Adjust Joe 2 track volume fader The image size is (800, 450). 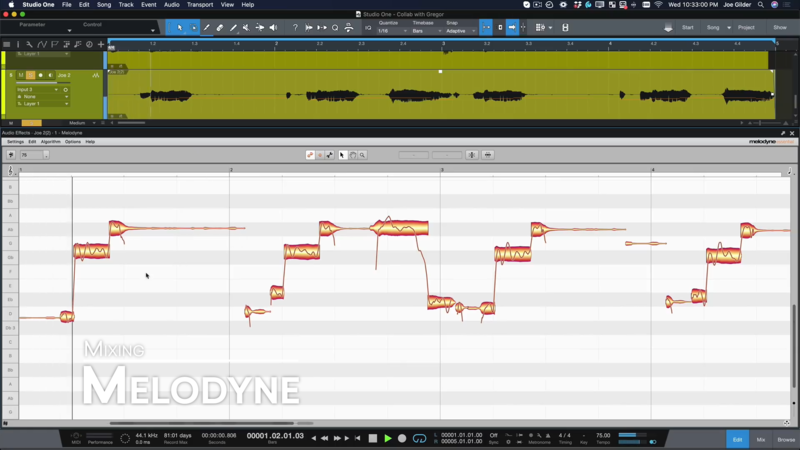[43, 82]
